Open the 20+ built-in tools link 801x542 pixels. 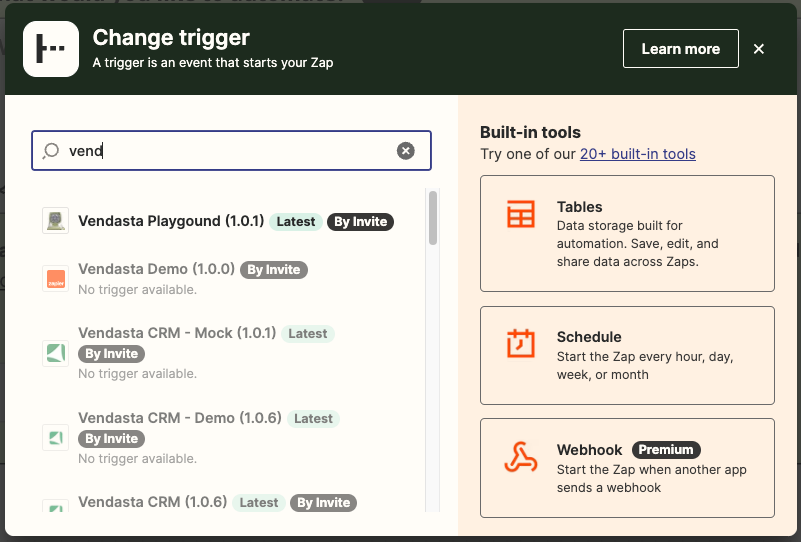pos(638,154)
